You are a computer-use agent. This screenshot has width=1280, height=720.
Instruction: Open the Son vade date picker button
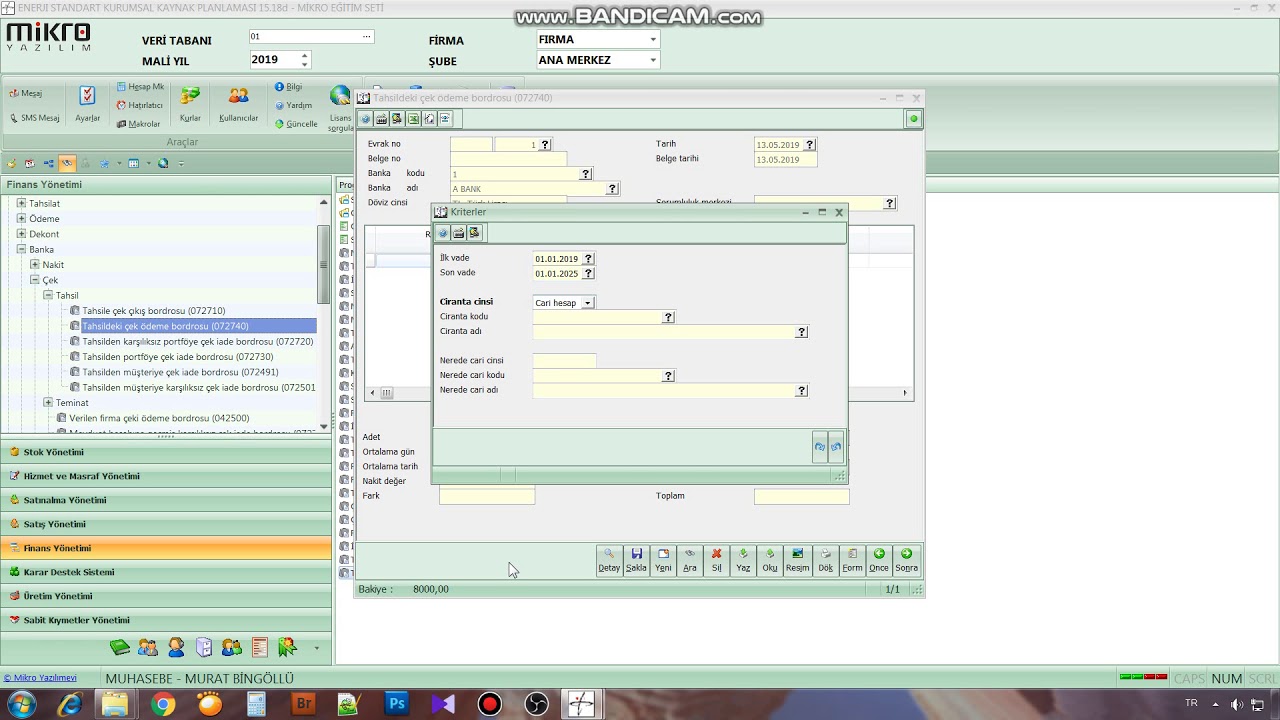tap(588, 273)
